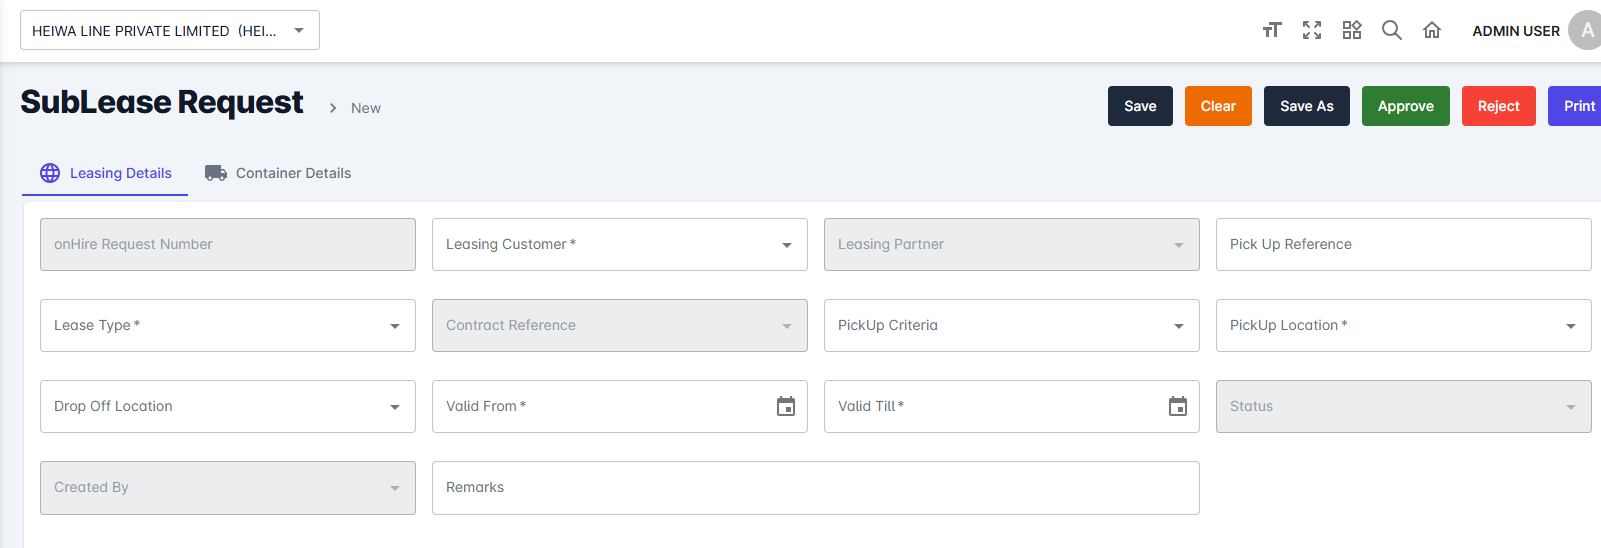The width and height of the screenshot is (1601, 548).
Task: Open the admin user avatar
Action: click(1585, 30)
